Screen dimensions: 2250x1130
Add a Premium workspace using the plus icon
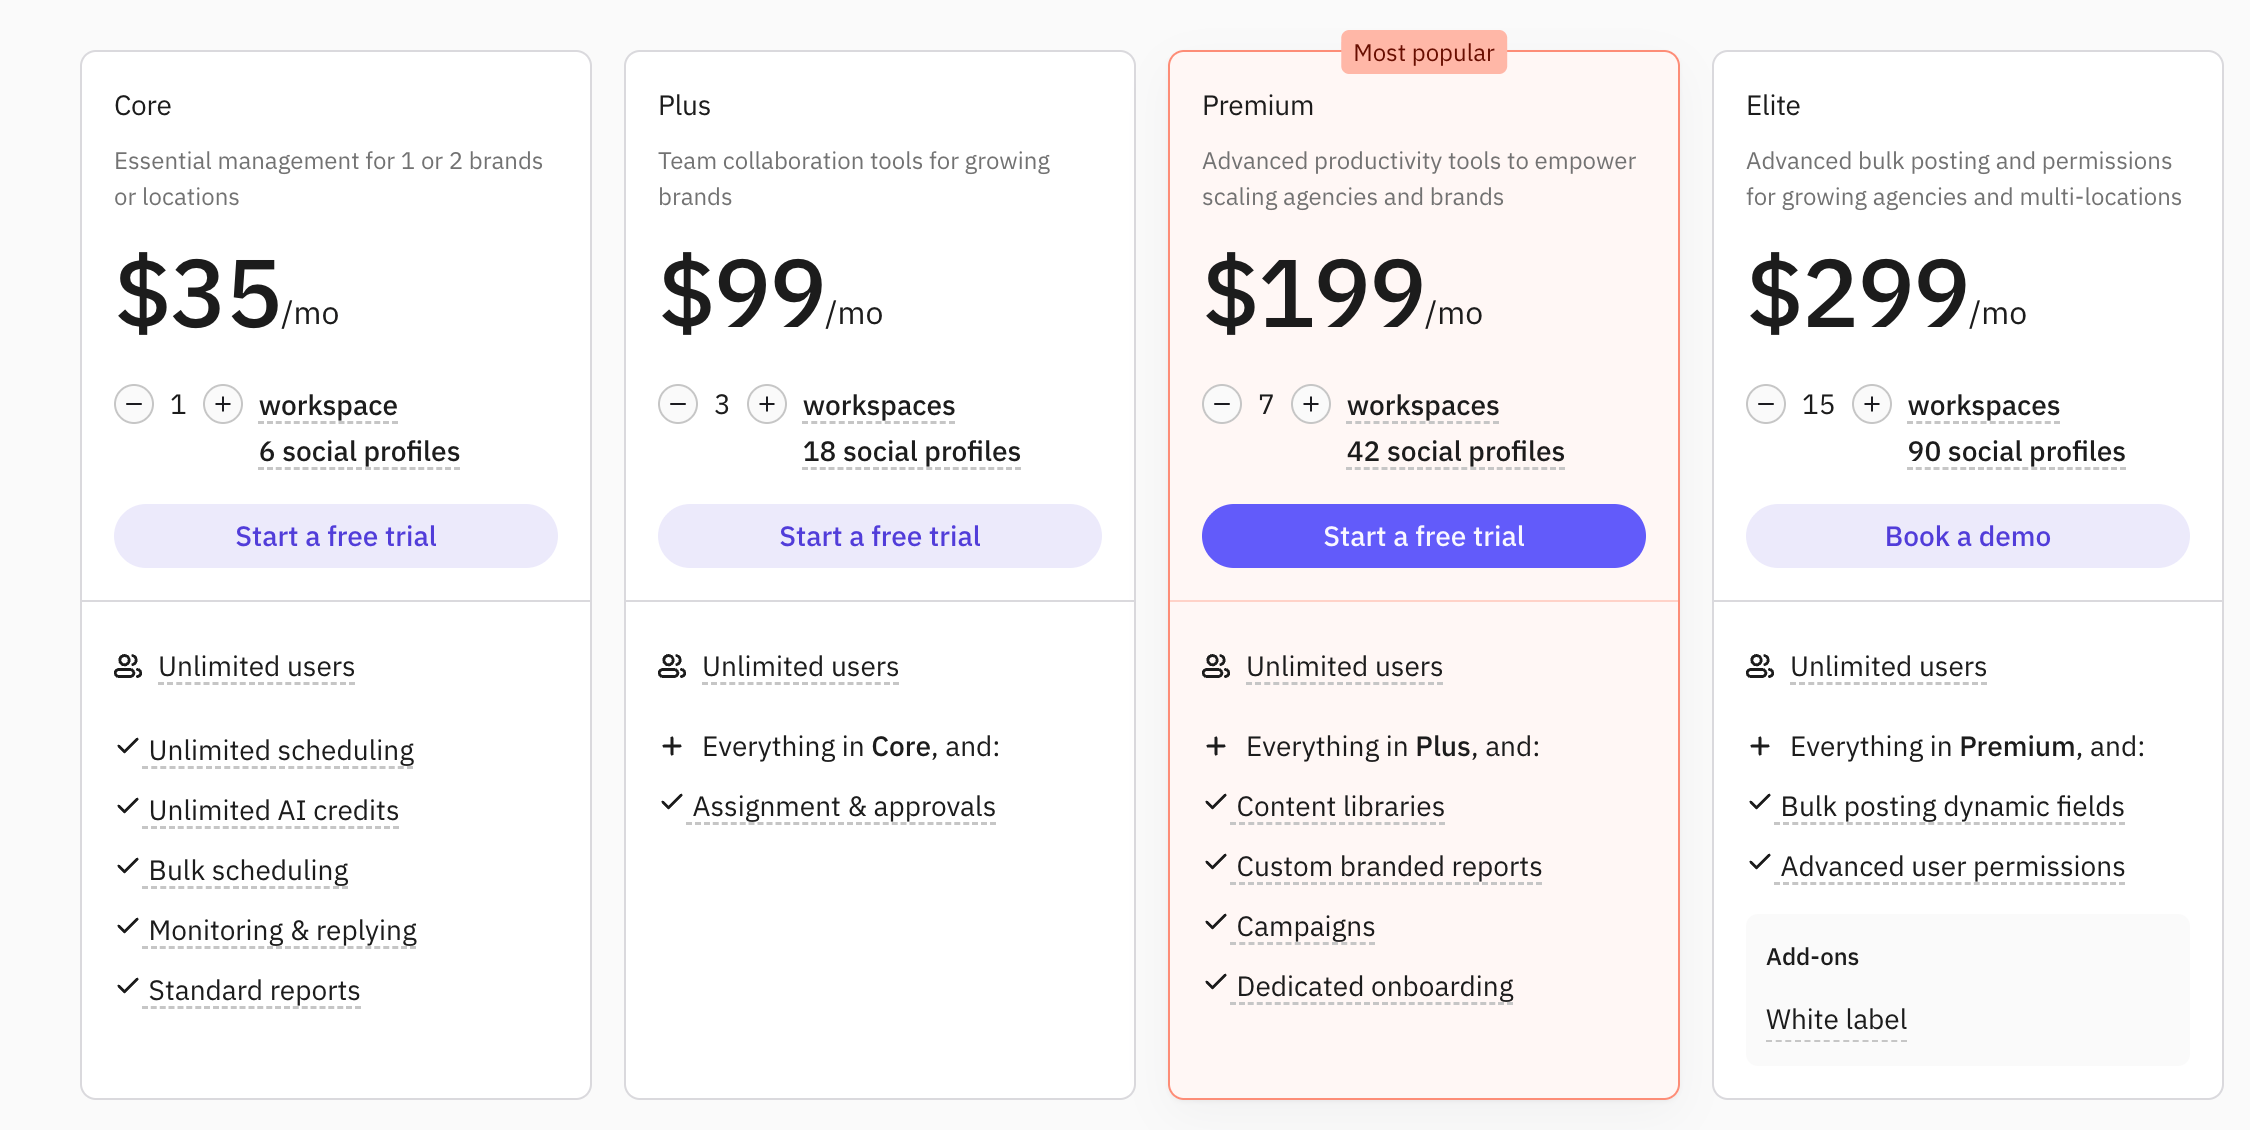click(x=1311, y=405)
